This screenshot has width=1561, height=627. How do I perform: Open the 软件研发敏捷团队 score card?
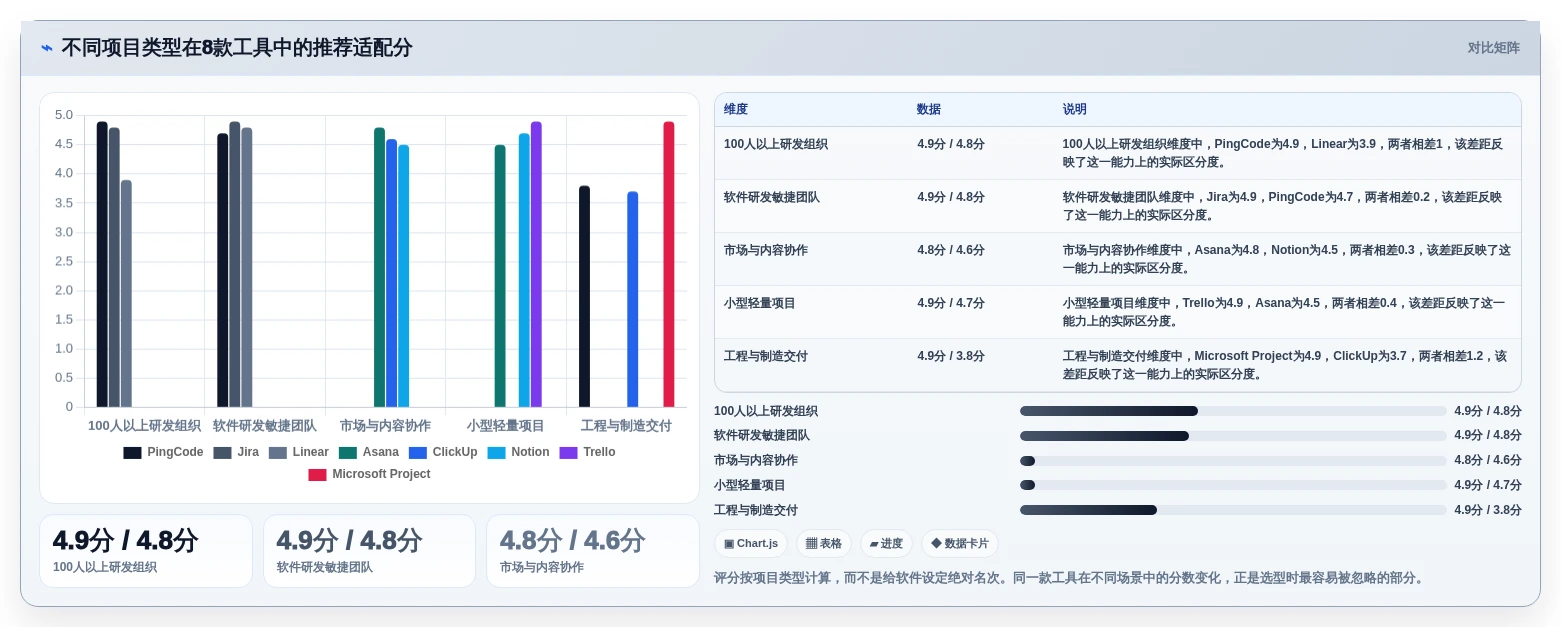click(x=369, y=551)
